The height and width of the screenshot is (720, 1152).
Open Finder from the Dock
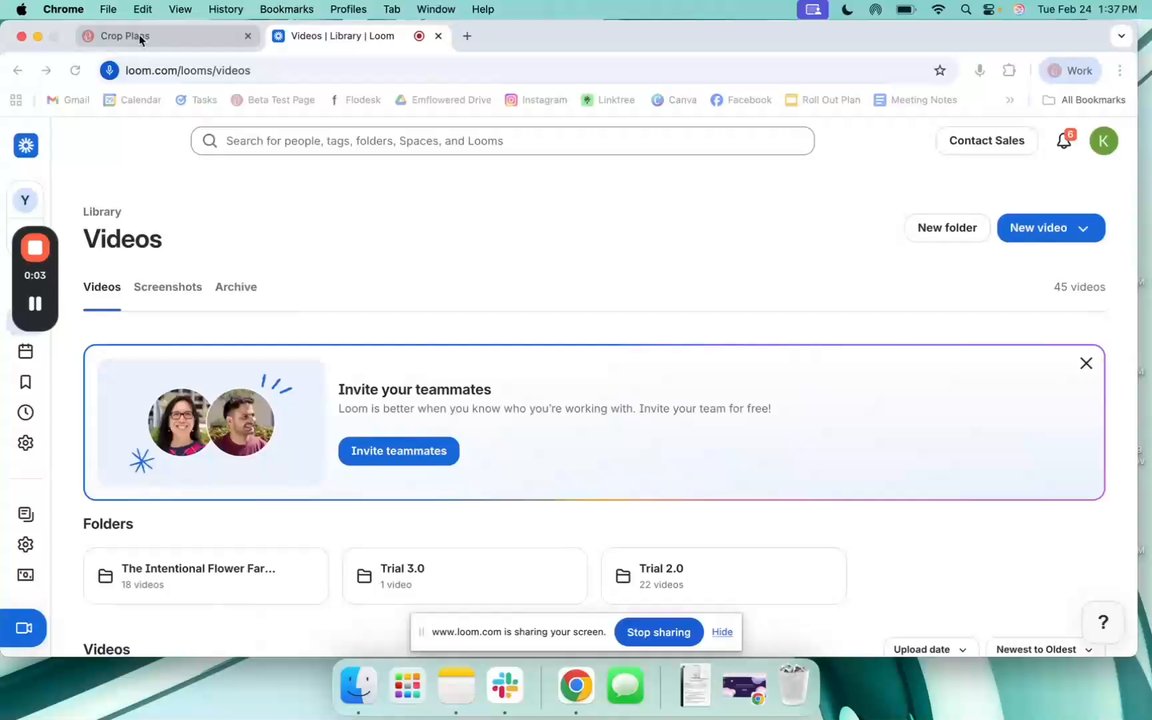(x=359, y=686)
